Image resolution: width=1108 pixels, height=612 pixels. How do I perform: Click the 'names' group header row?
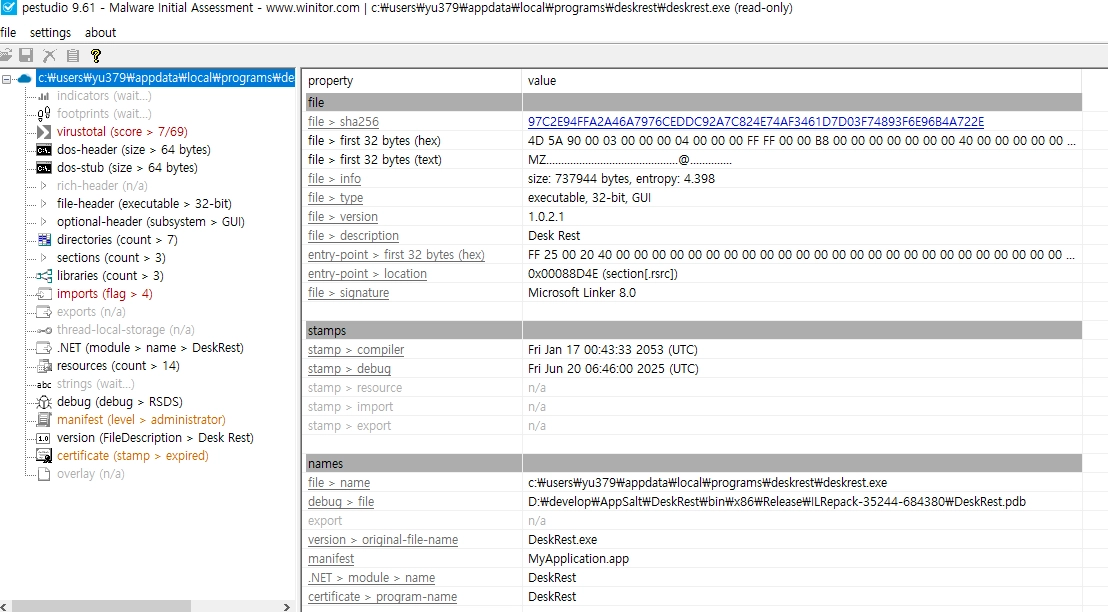point(693,464)
